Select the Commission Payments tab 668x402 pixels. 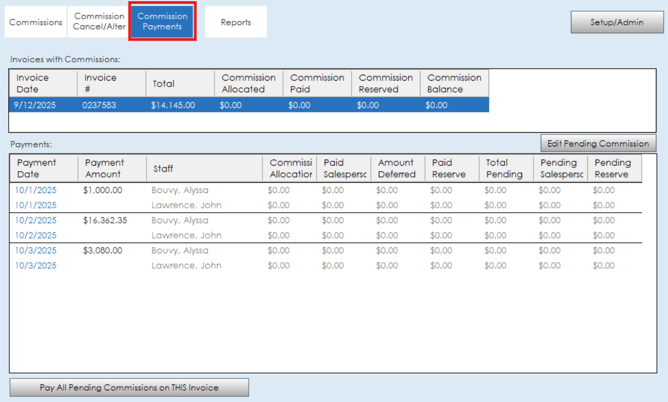point(162,22)
